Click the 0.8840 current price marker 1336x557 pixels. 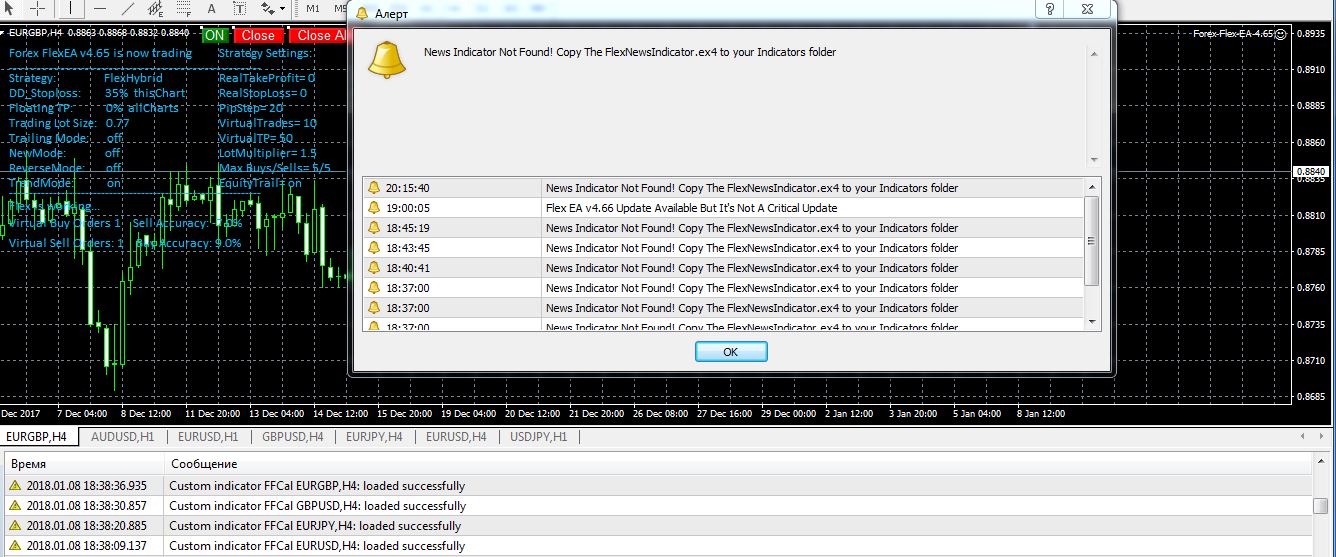(x=1310, y=172)
